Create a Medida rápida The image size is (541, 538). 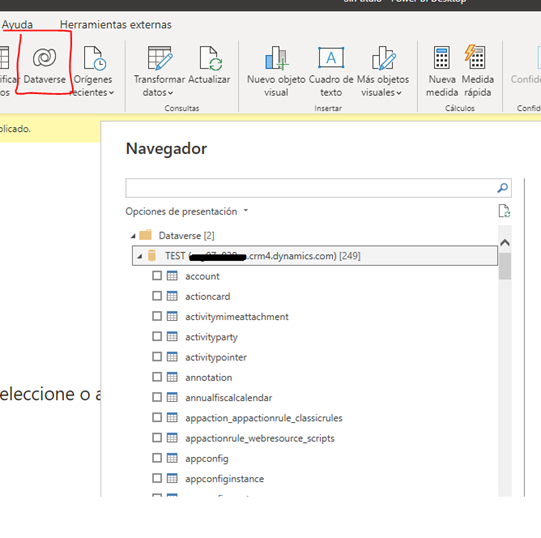[478, 72]
